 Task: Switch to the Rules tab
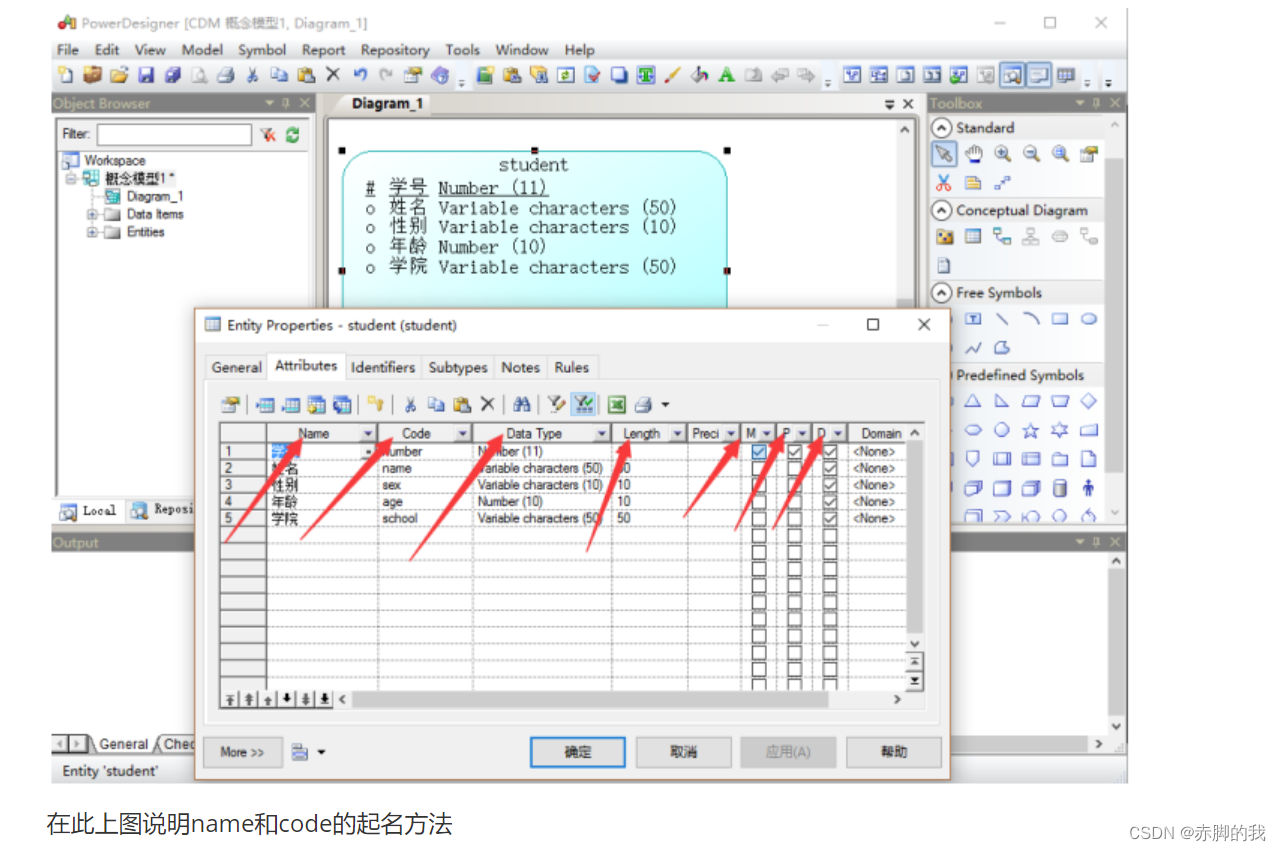coord(572,367)
